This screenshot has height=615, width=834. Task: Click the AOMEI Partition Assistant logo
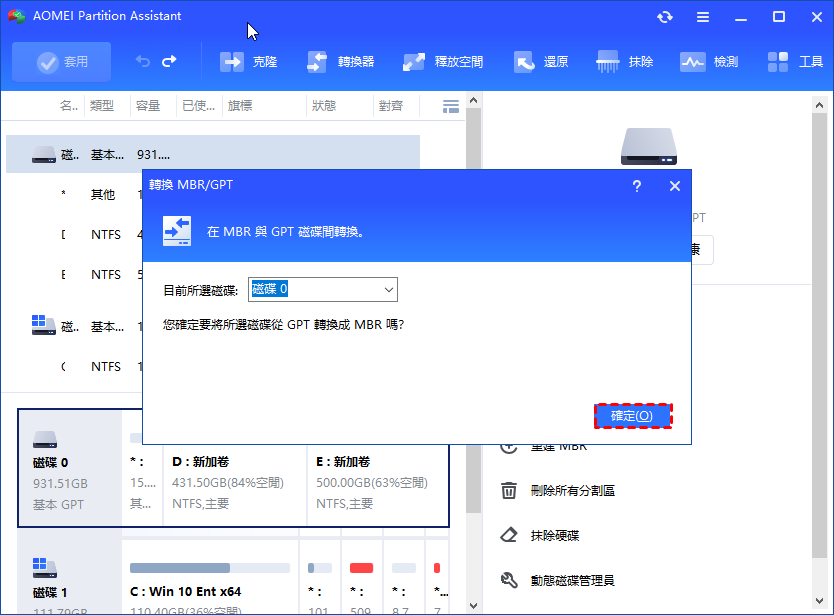coord(17,16)
